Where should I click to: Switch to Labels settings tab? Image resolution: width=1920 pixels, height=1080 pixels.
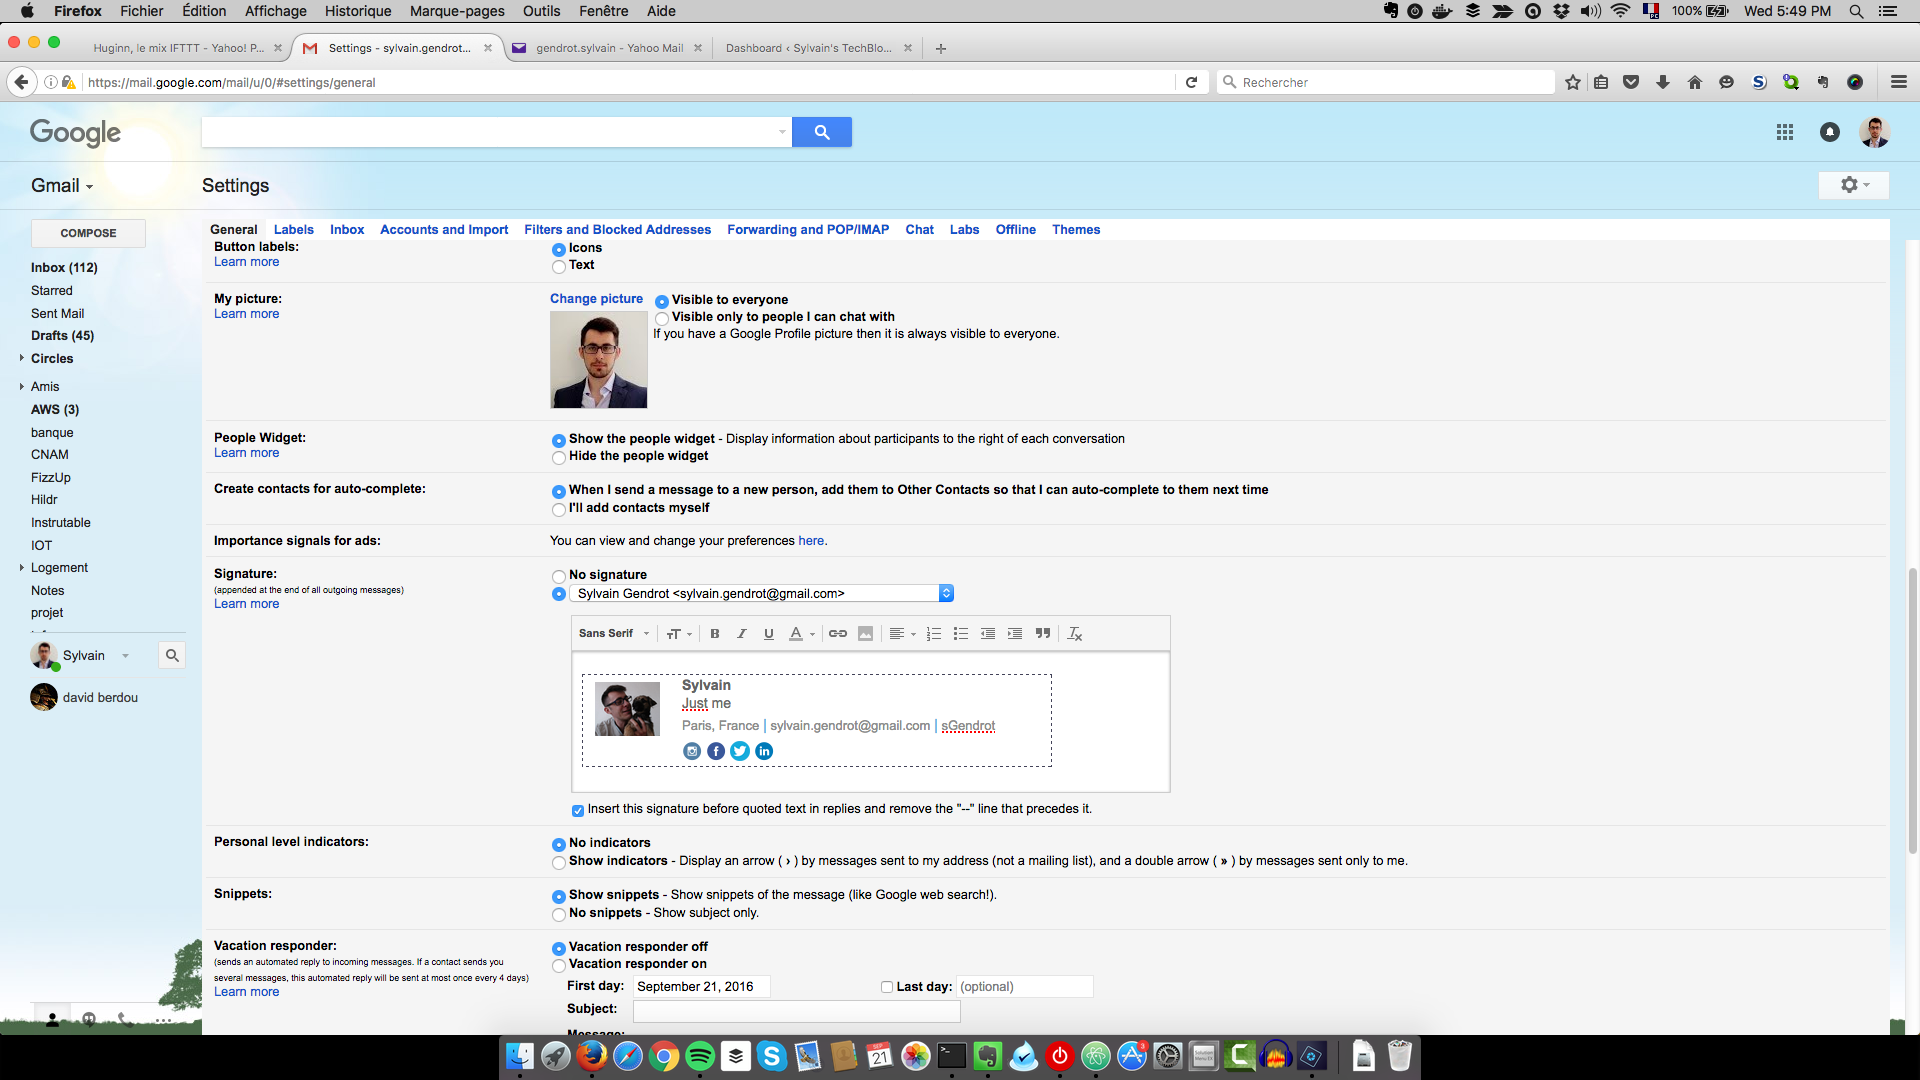pos(294,230)
